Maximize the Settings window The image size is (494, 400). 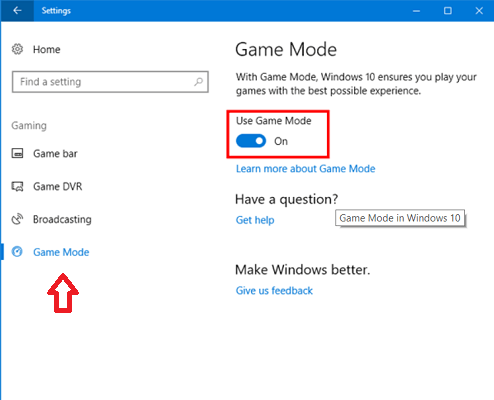pyautogui.click(x=448, y=11)
